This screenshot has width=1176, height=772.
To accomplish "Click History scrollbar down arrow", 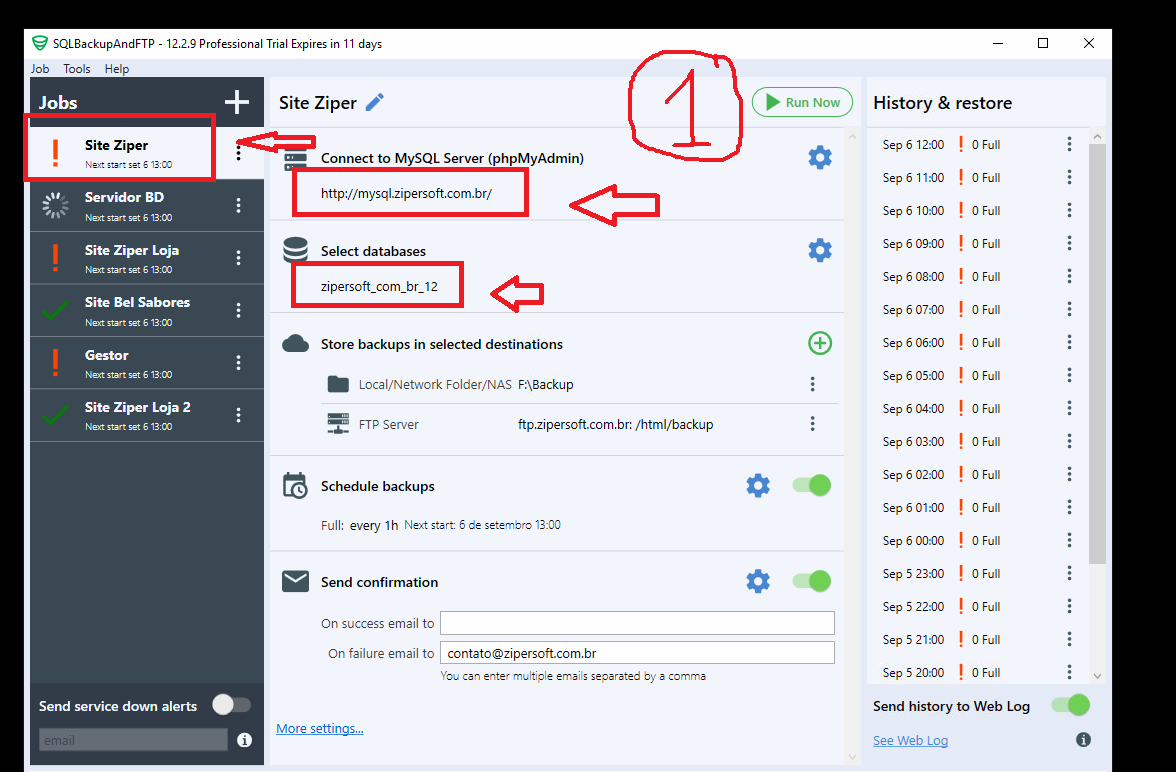I will click(1097, 675).
